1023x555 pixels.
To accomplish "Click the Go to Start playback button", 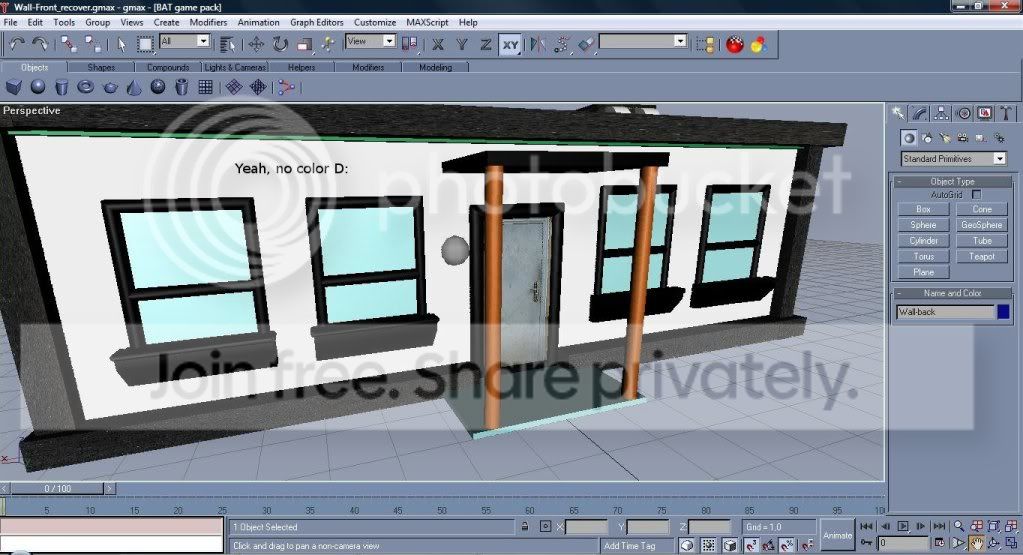I will (866, 526).
